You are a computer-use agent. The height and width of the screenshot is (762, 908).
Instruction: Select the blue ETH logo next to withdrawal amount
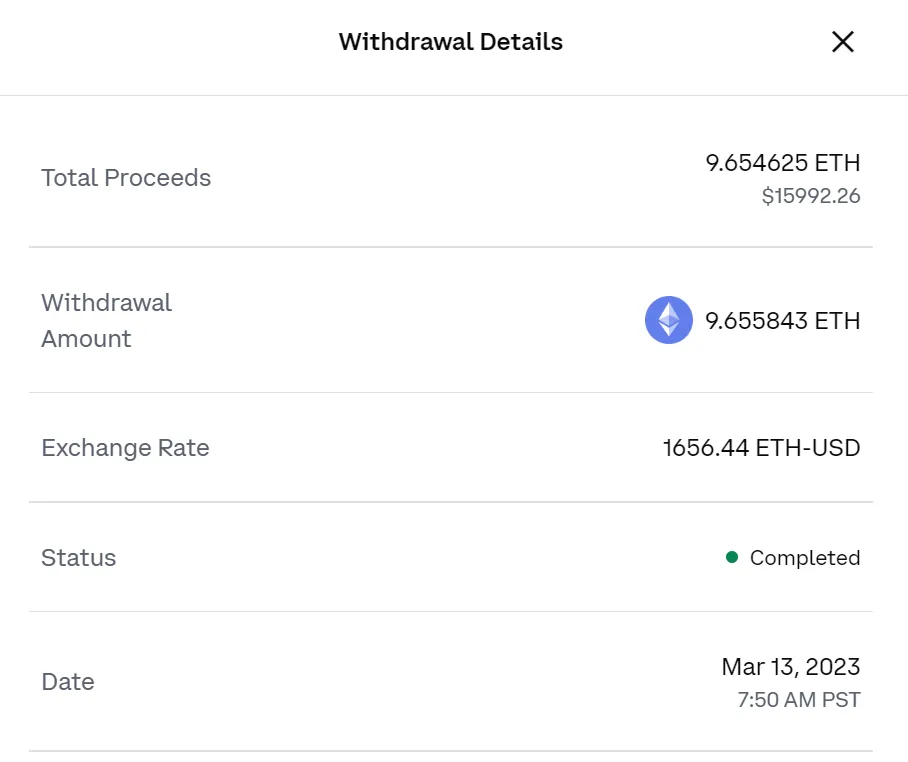668,320
